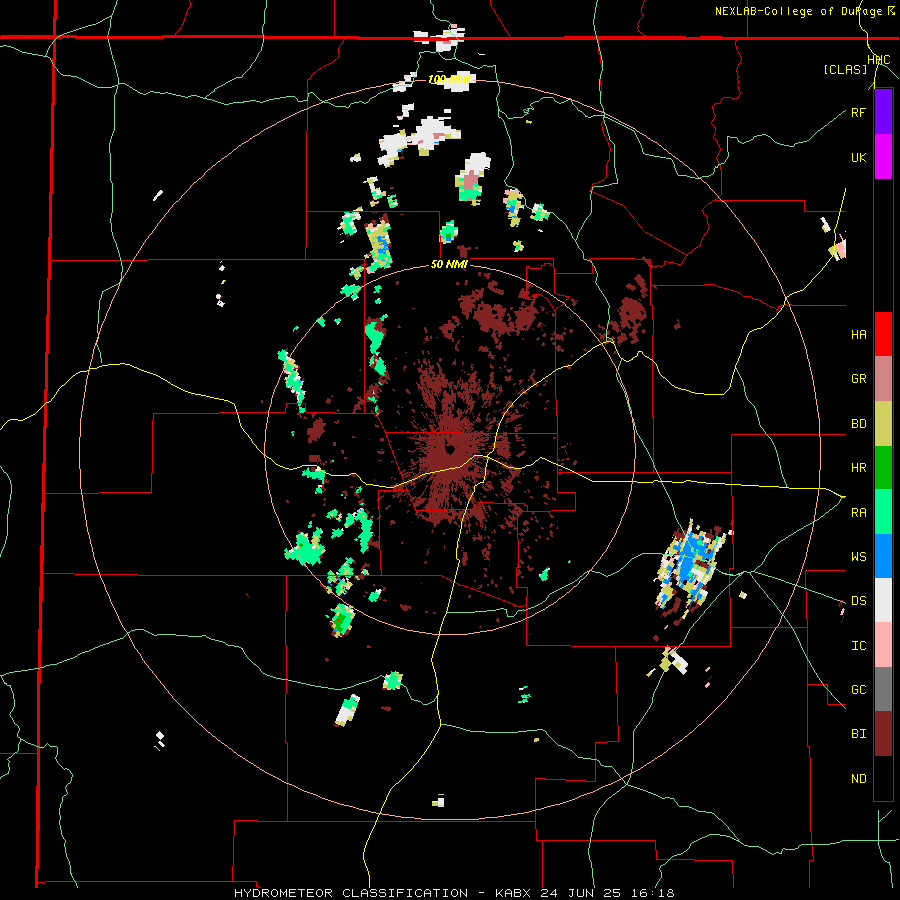This screenshot has height=900, width=900.
Task: Click the "HYDROMETEOR CLASSIFICATION" title text
Action: pos(351,893)
